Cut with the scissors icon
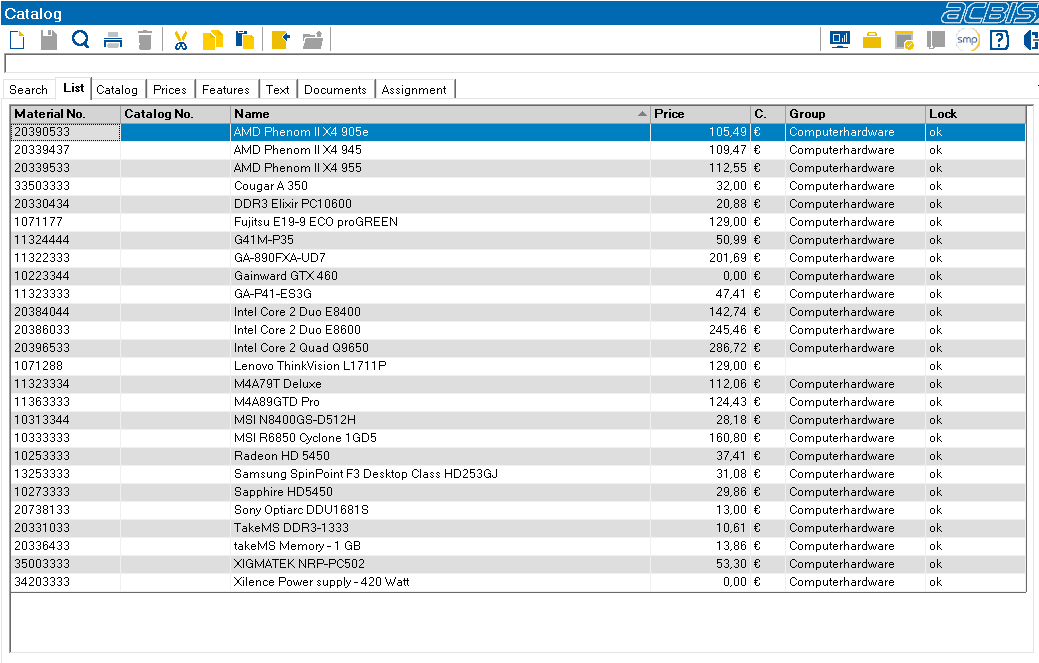 [180, 40]
